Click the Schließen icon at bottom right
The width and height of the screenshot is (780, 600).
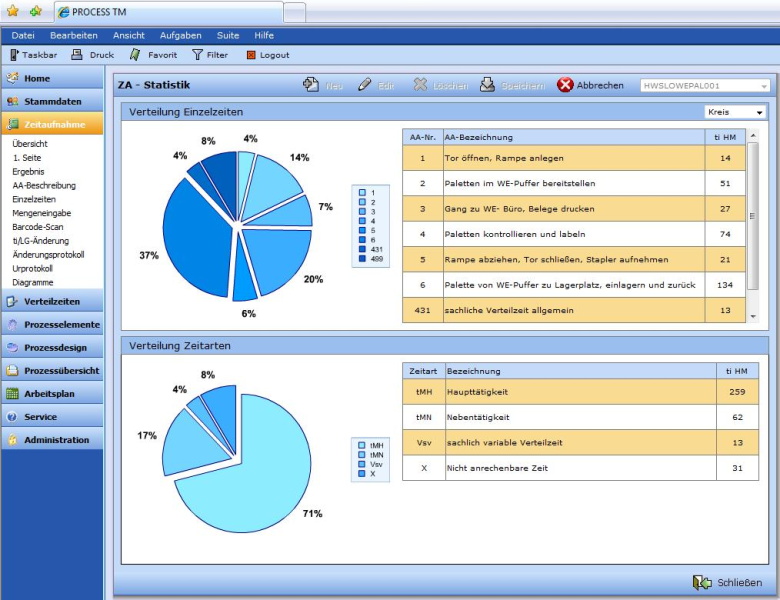coord(702,582)
